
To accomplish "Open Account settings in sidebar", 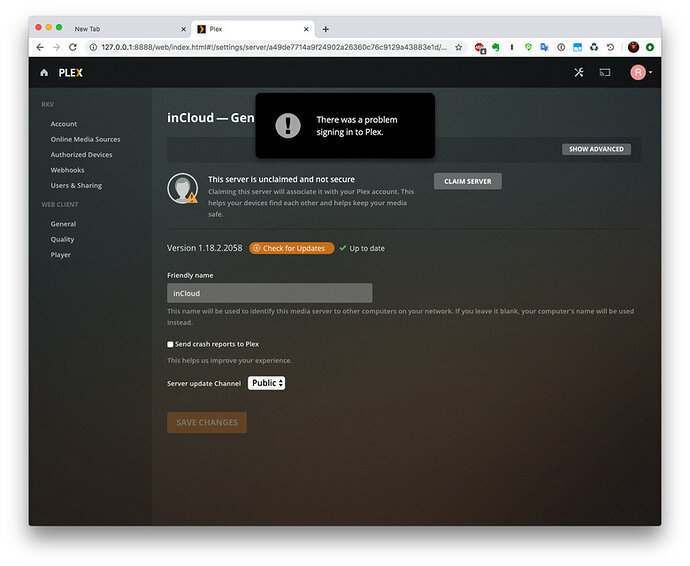I will click(x=64, y=124).
